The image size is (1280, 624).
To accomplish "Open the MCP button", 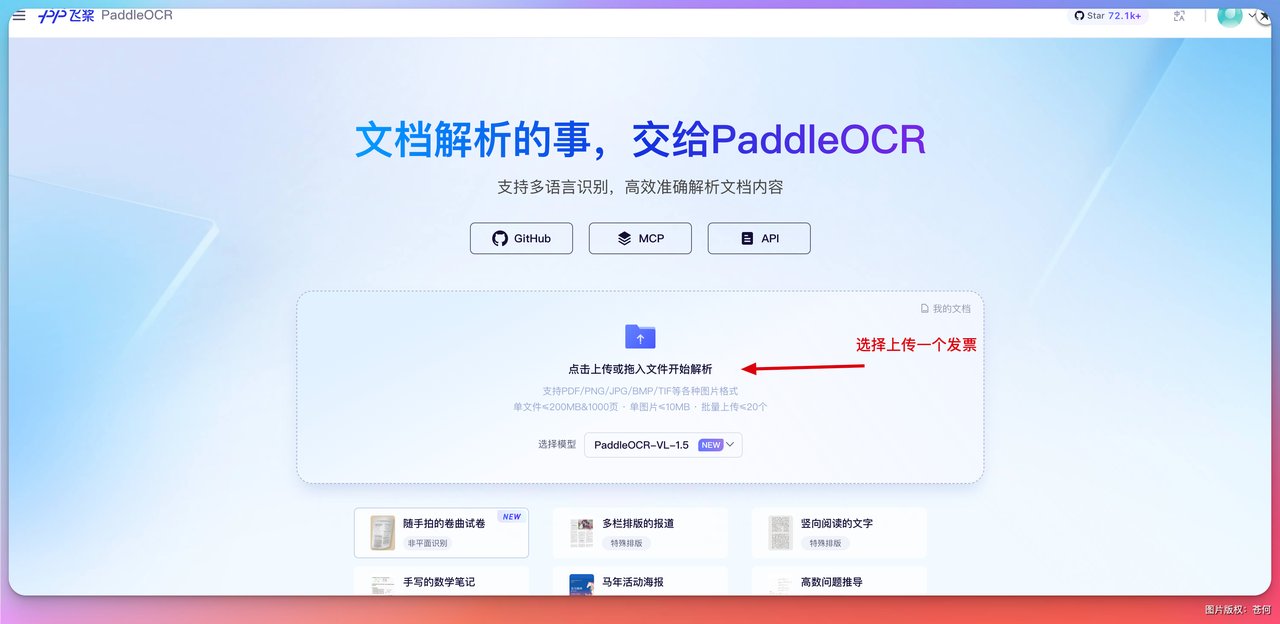I will (x=640, y=238).
